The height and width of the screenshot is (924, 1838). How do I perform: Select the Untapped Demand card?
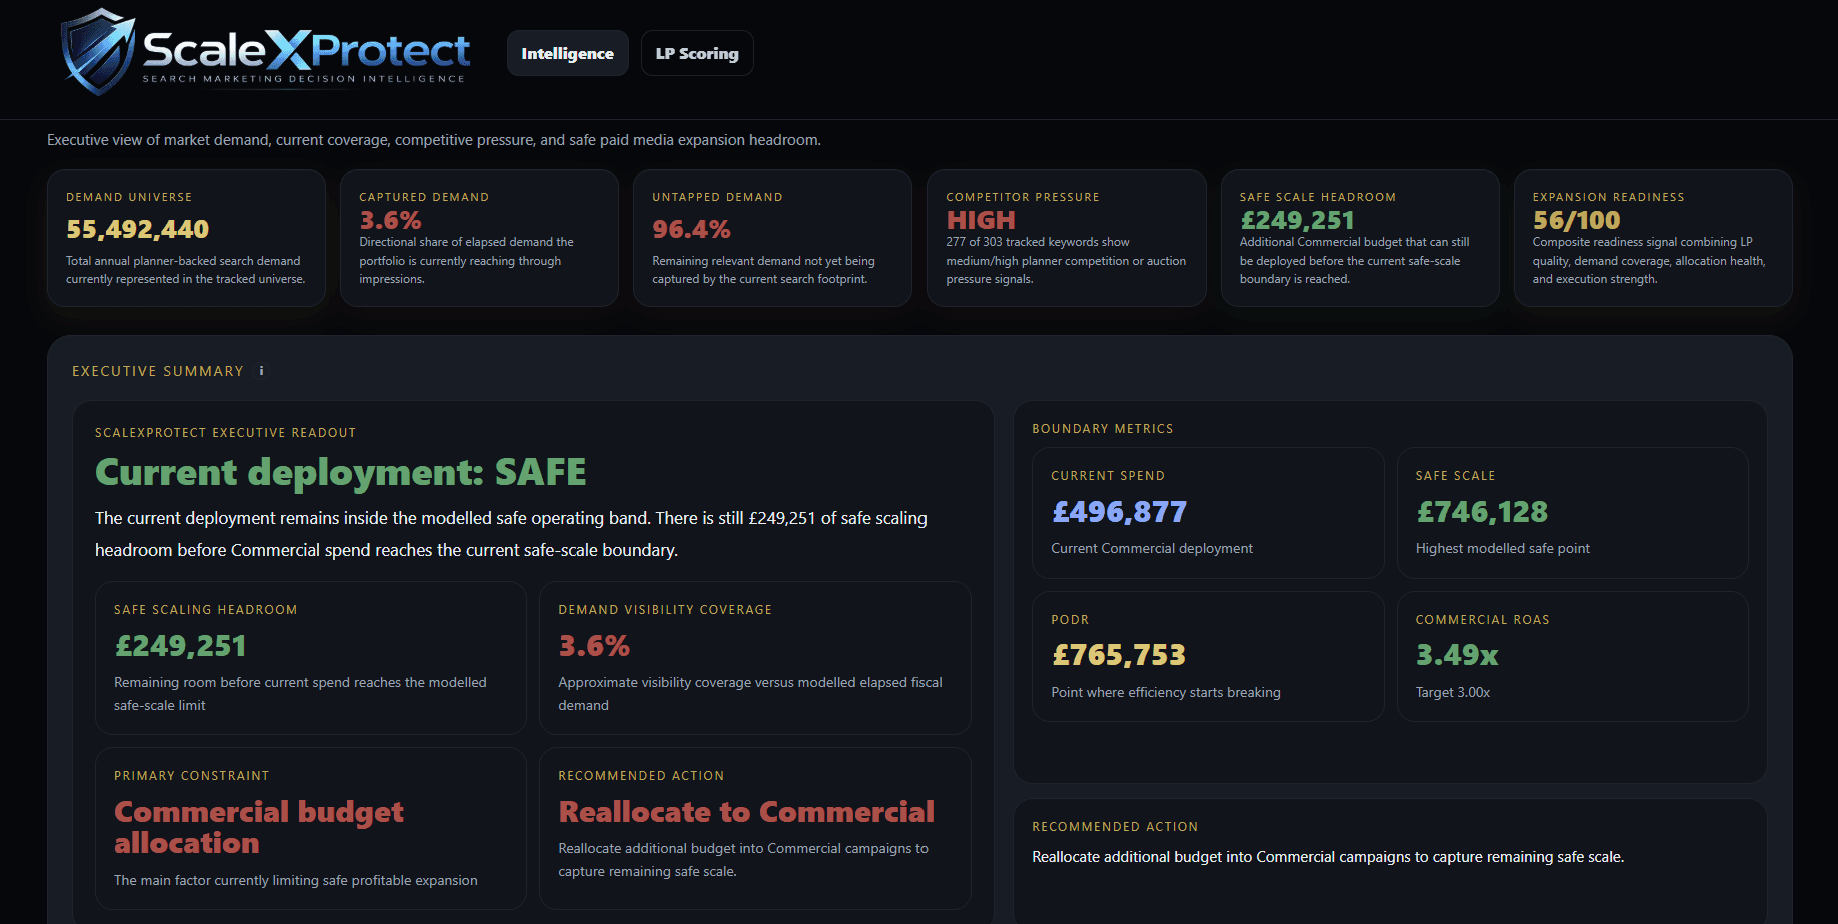click(x=772, y=238)
